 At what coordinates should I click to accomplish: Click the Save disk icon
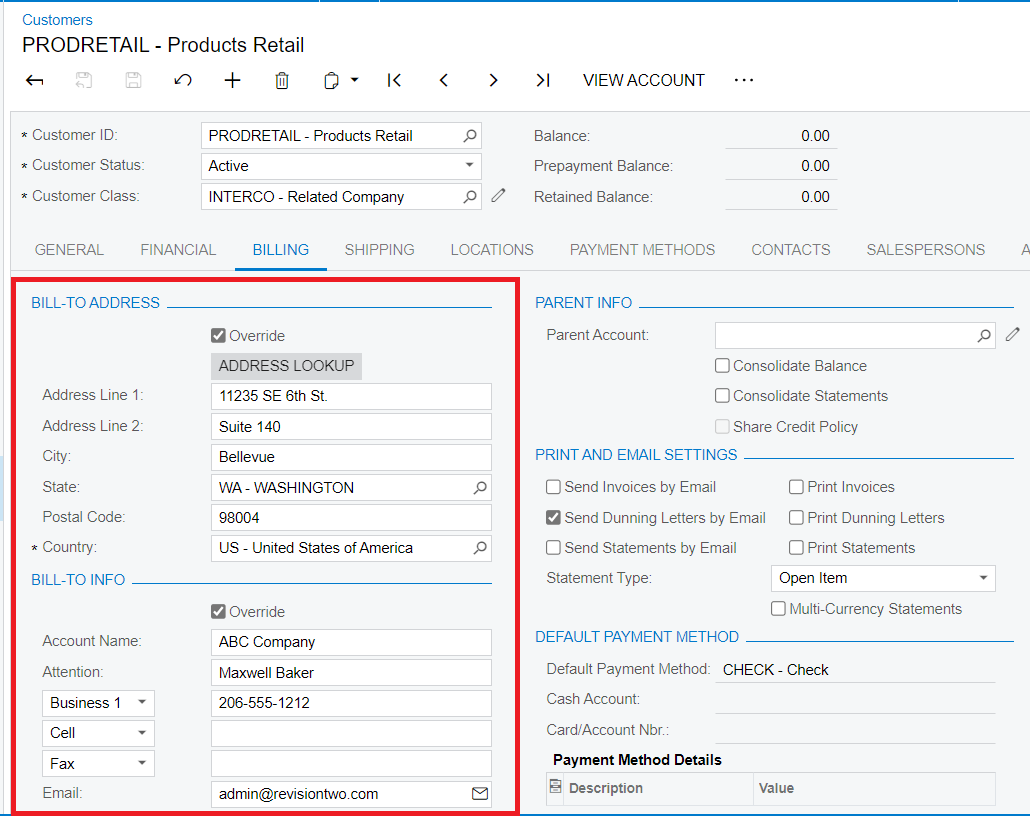click(x=133, y=81)
